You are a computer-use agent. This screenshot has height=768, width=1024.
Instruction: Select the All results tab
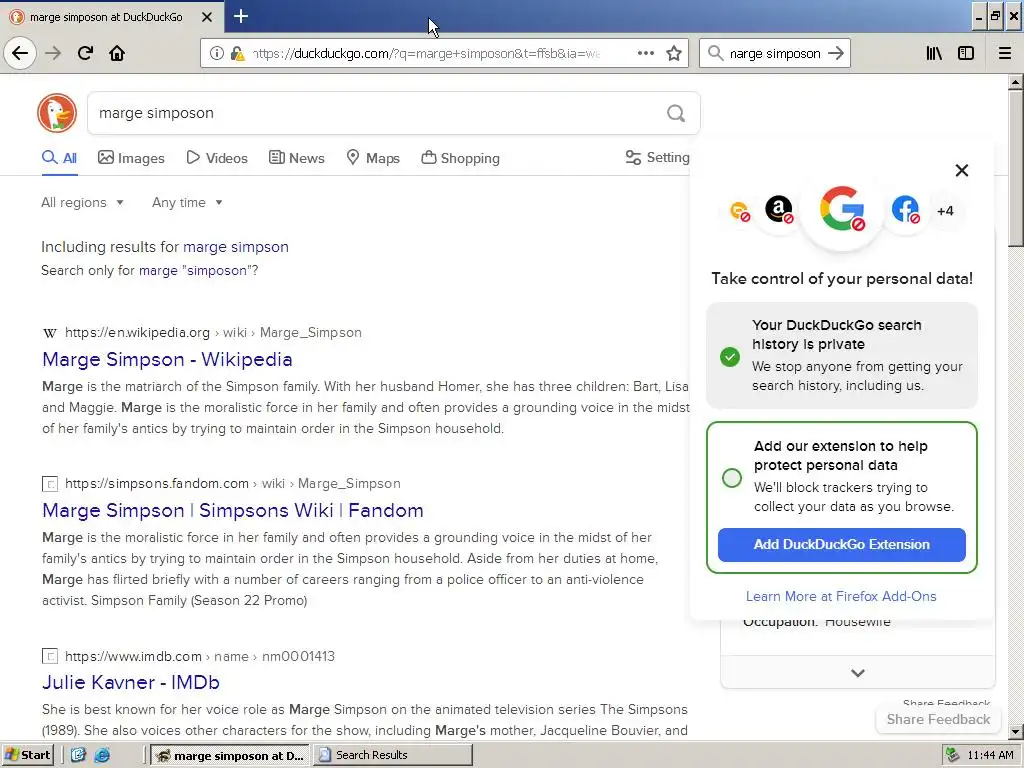tap(59, 158)
